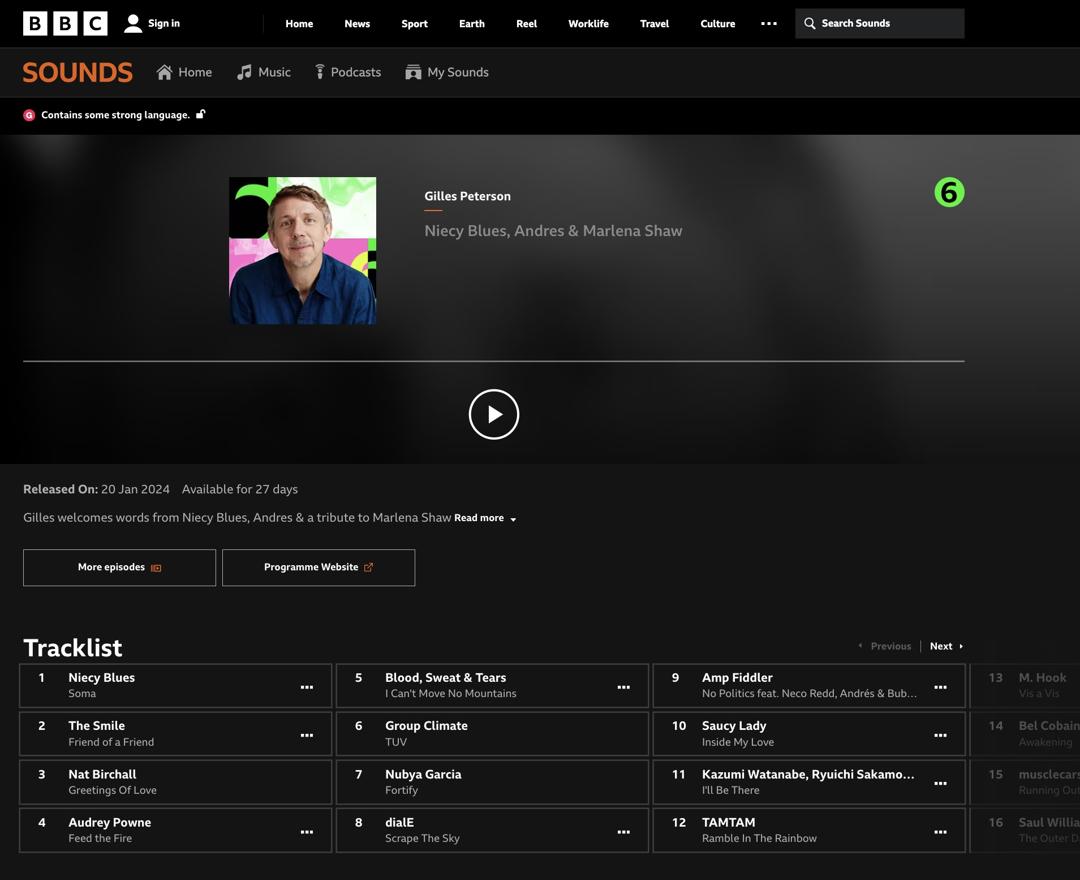Select the 'Inside My Love' song title

tap(738, 742)
